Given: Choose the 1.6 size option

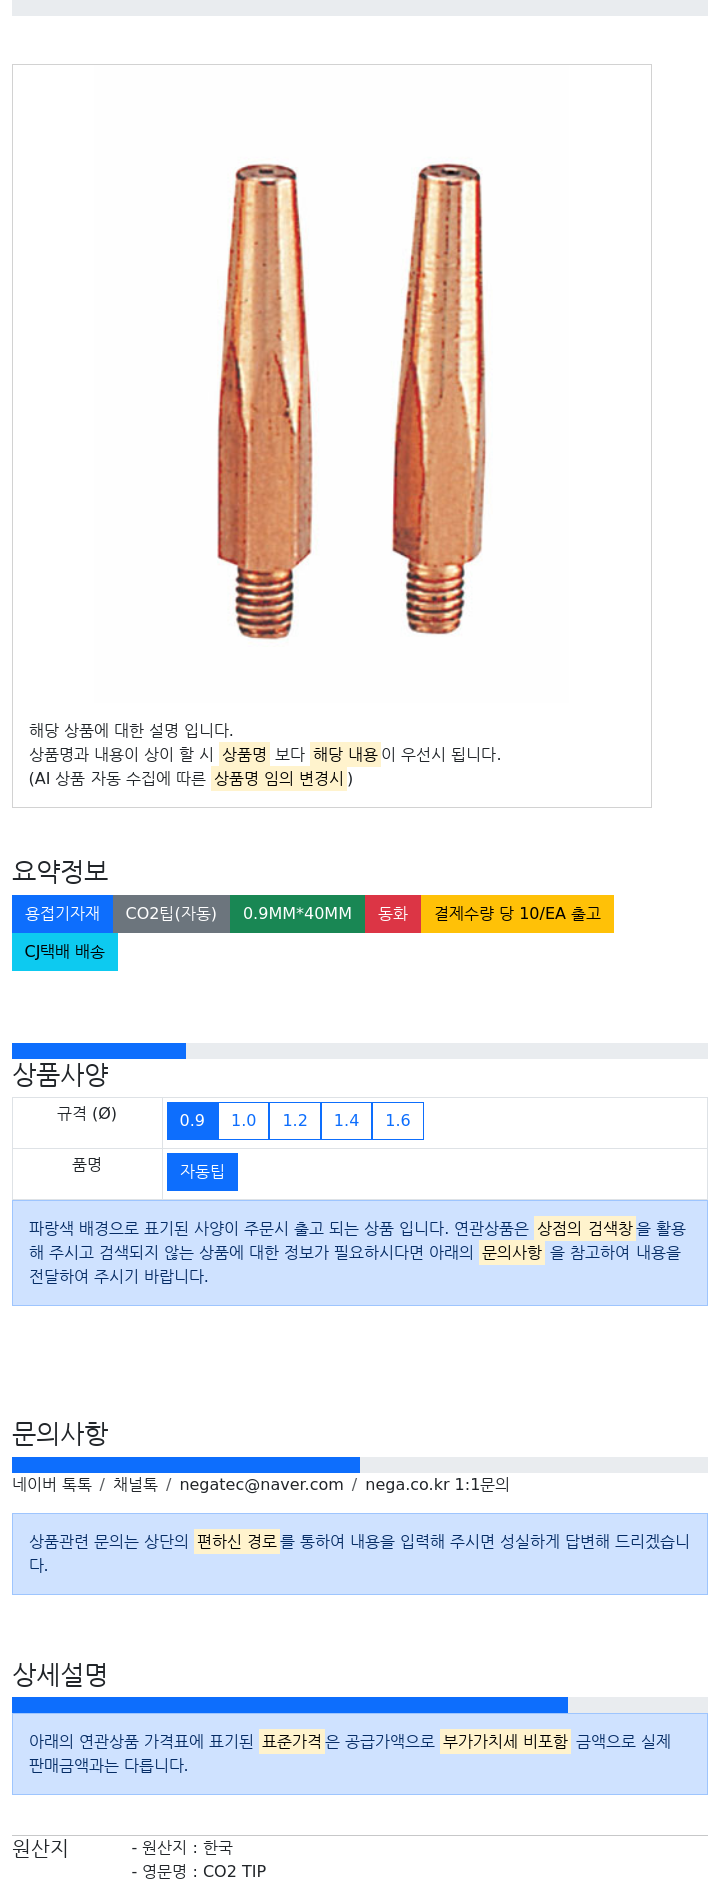Looking at the screenshot, I should point(398,1121).
